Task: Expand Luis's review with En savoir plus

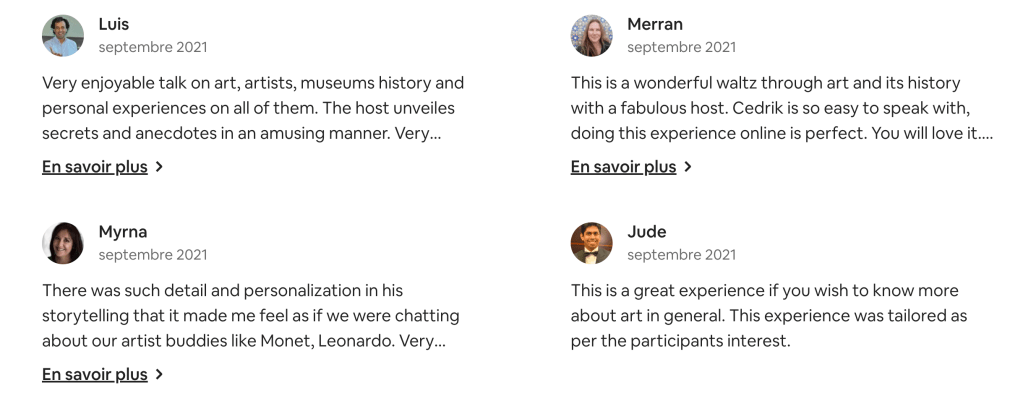Action: 95,167
